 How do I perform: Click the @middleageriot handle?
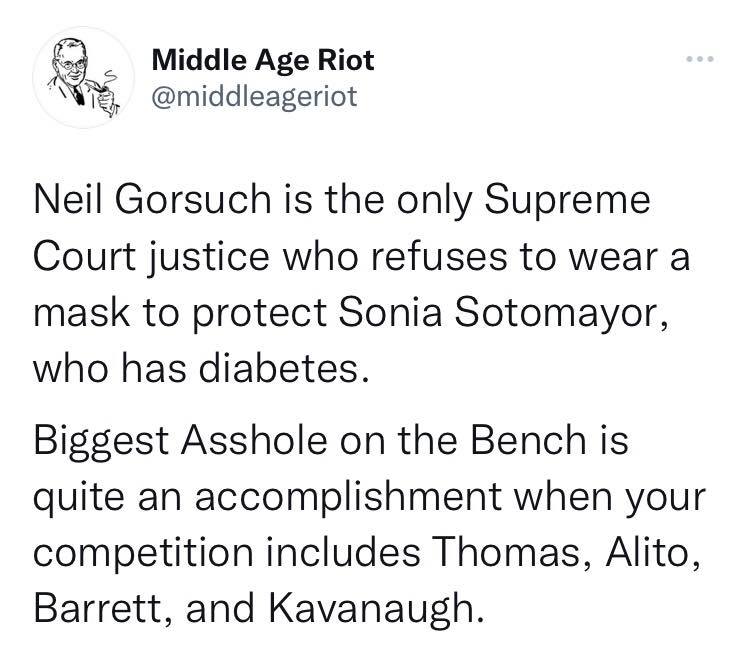click(254, 97)
